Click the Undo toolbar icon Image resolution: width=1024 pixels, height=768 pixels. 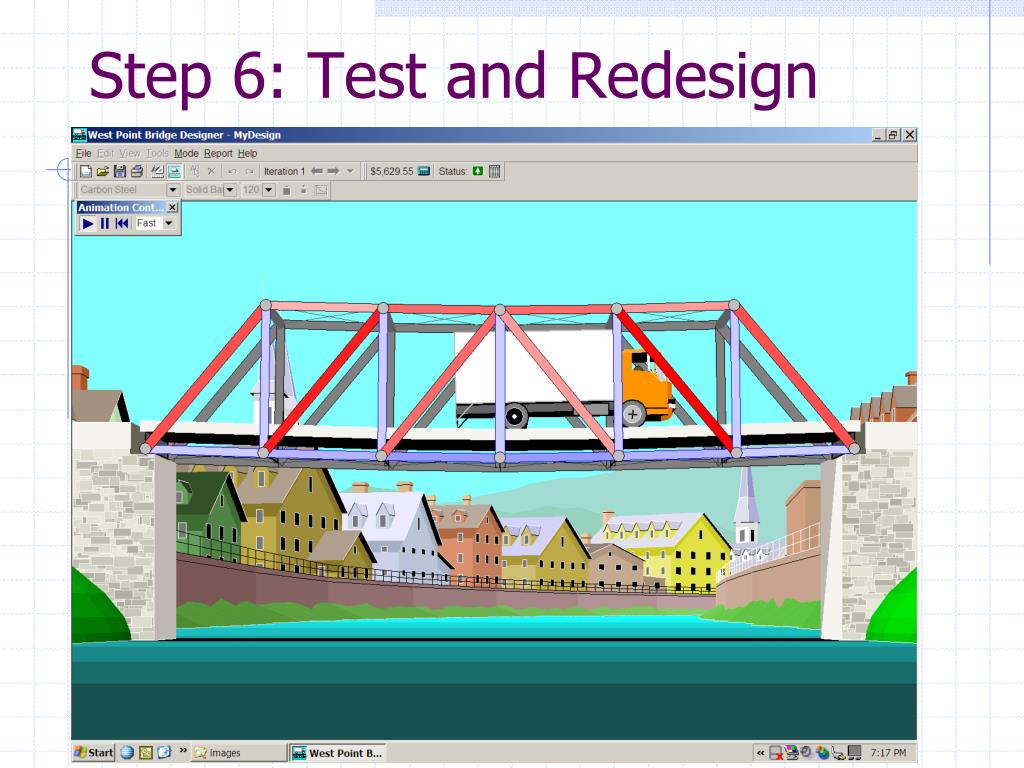tap(232, 171)
